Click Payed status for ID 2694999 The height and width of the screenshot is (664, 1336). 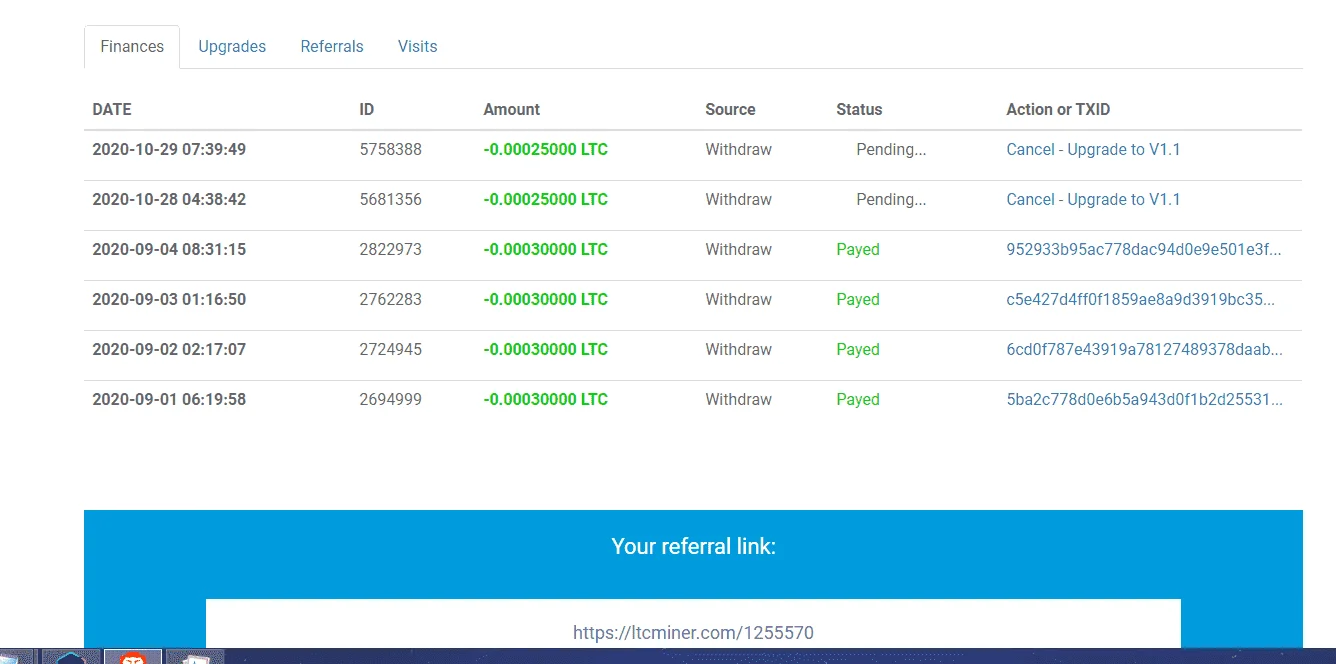[x=858, y=400]
